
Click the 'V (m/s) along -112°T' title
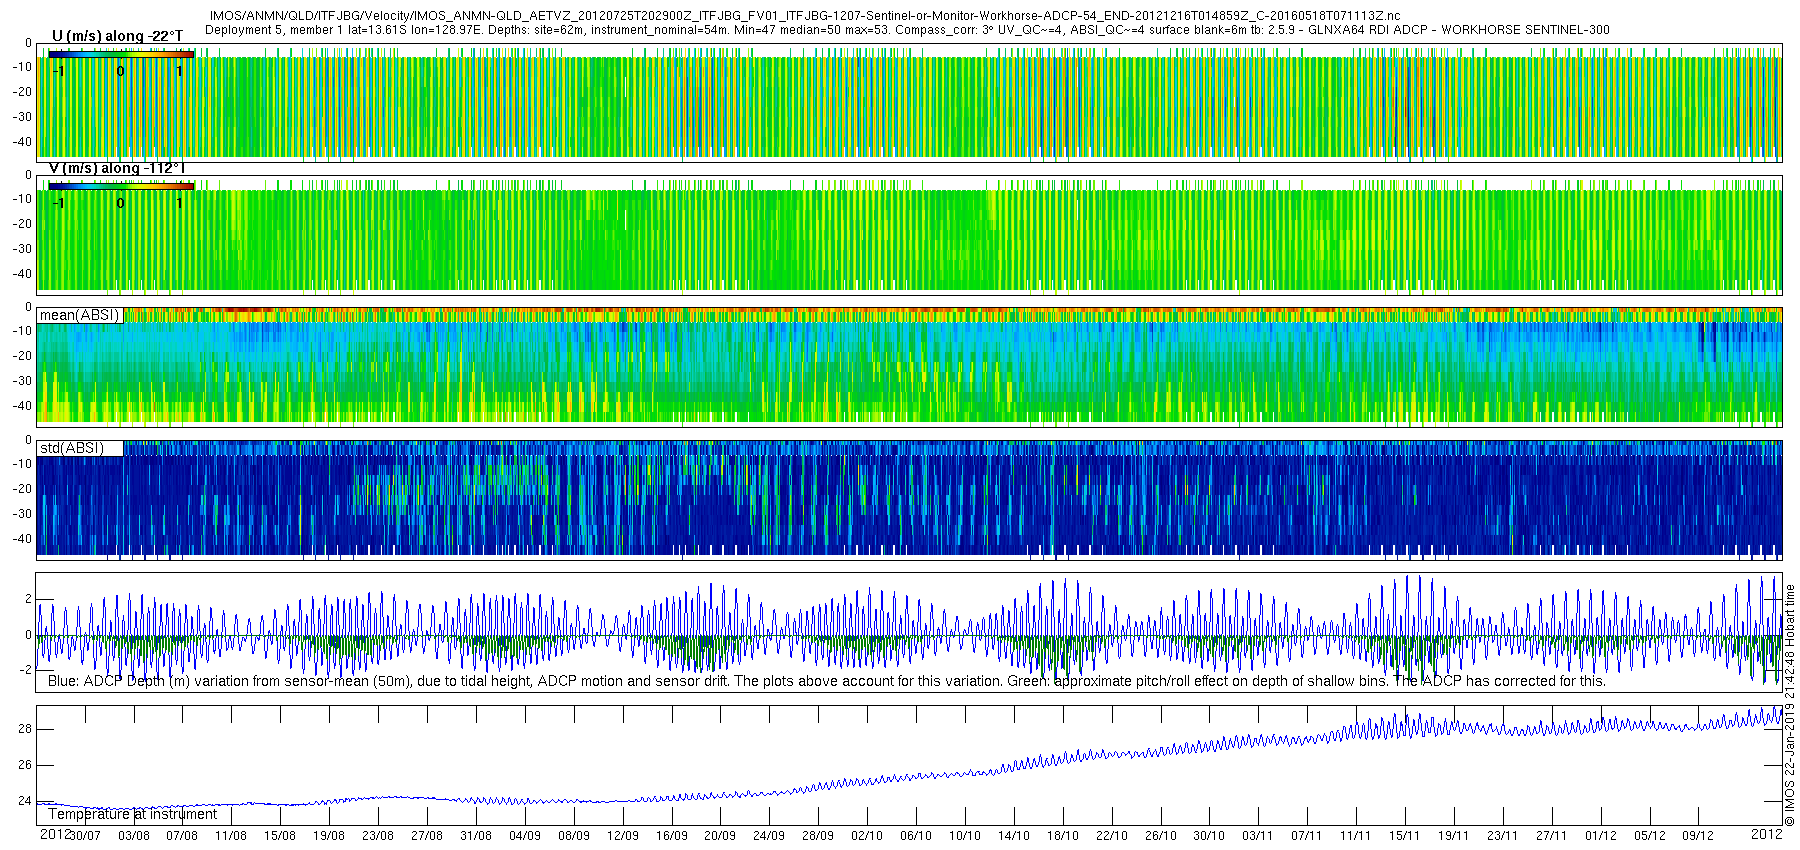[x=117, y=168]
